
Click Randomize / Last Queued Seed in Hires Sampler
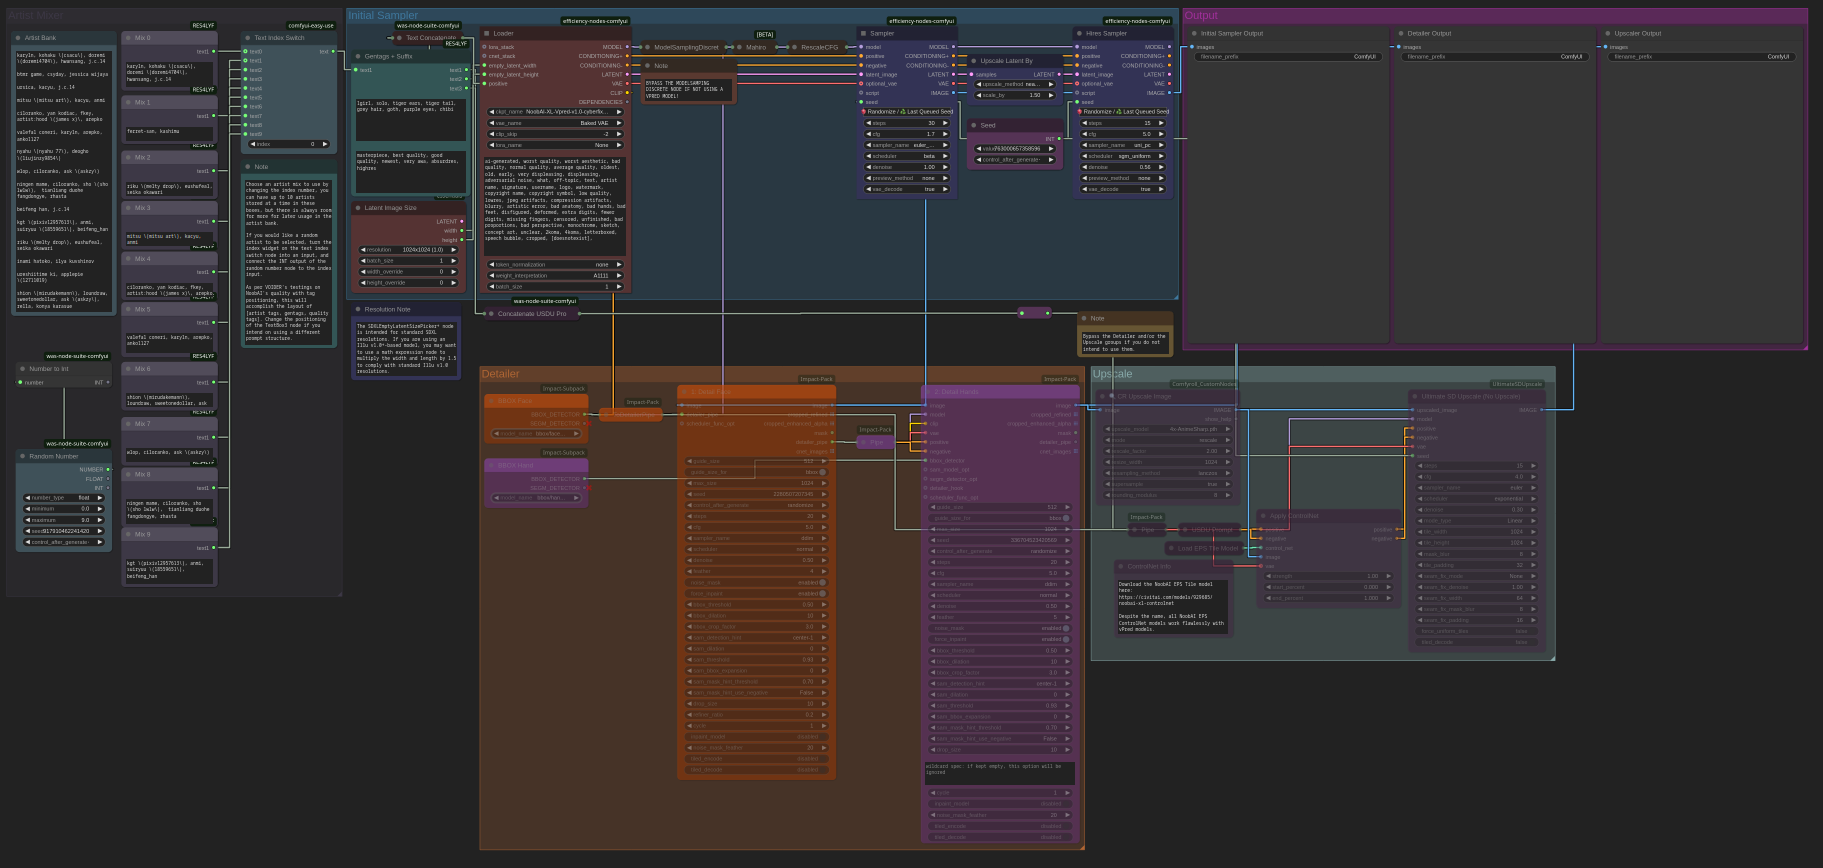click(1124, 112)
